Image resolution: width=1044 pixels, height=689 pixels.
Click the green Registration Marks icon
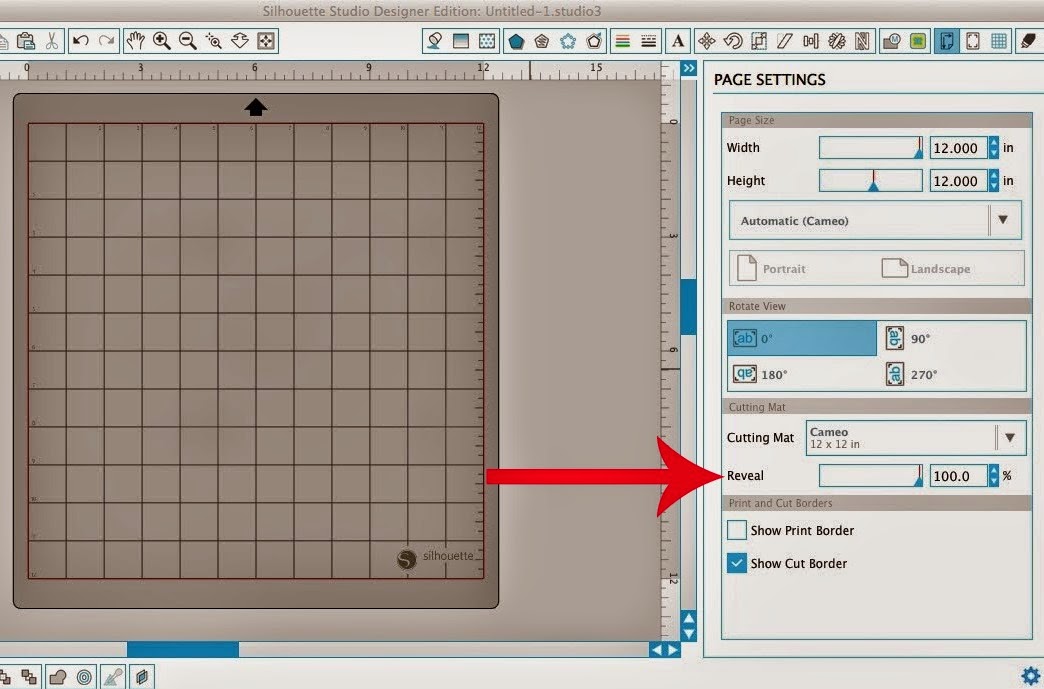(917, 41)
